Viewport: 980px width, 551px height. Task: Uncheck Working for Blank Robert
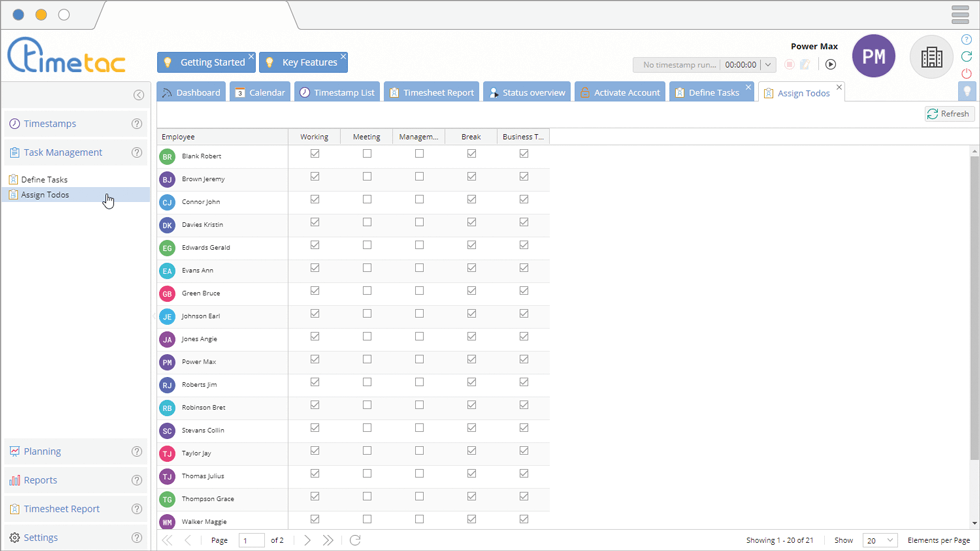315,154
